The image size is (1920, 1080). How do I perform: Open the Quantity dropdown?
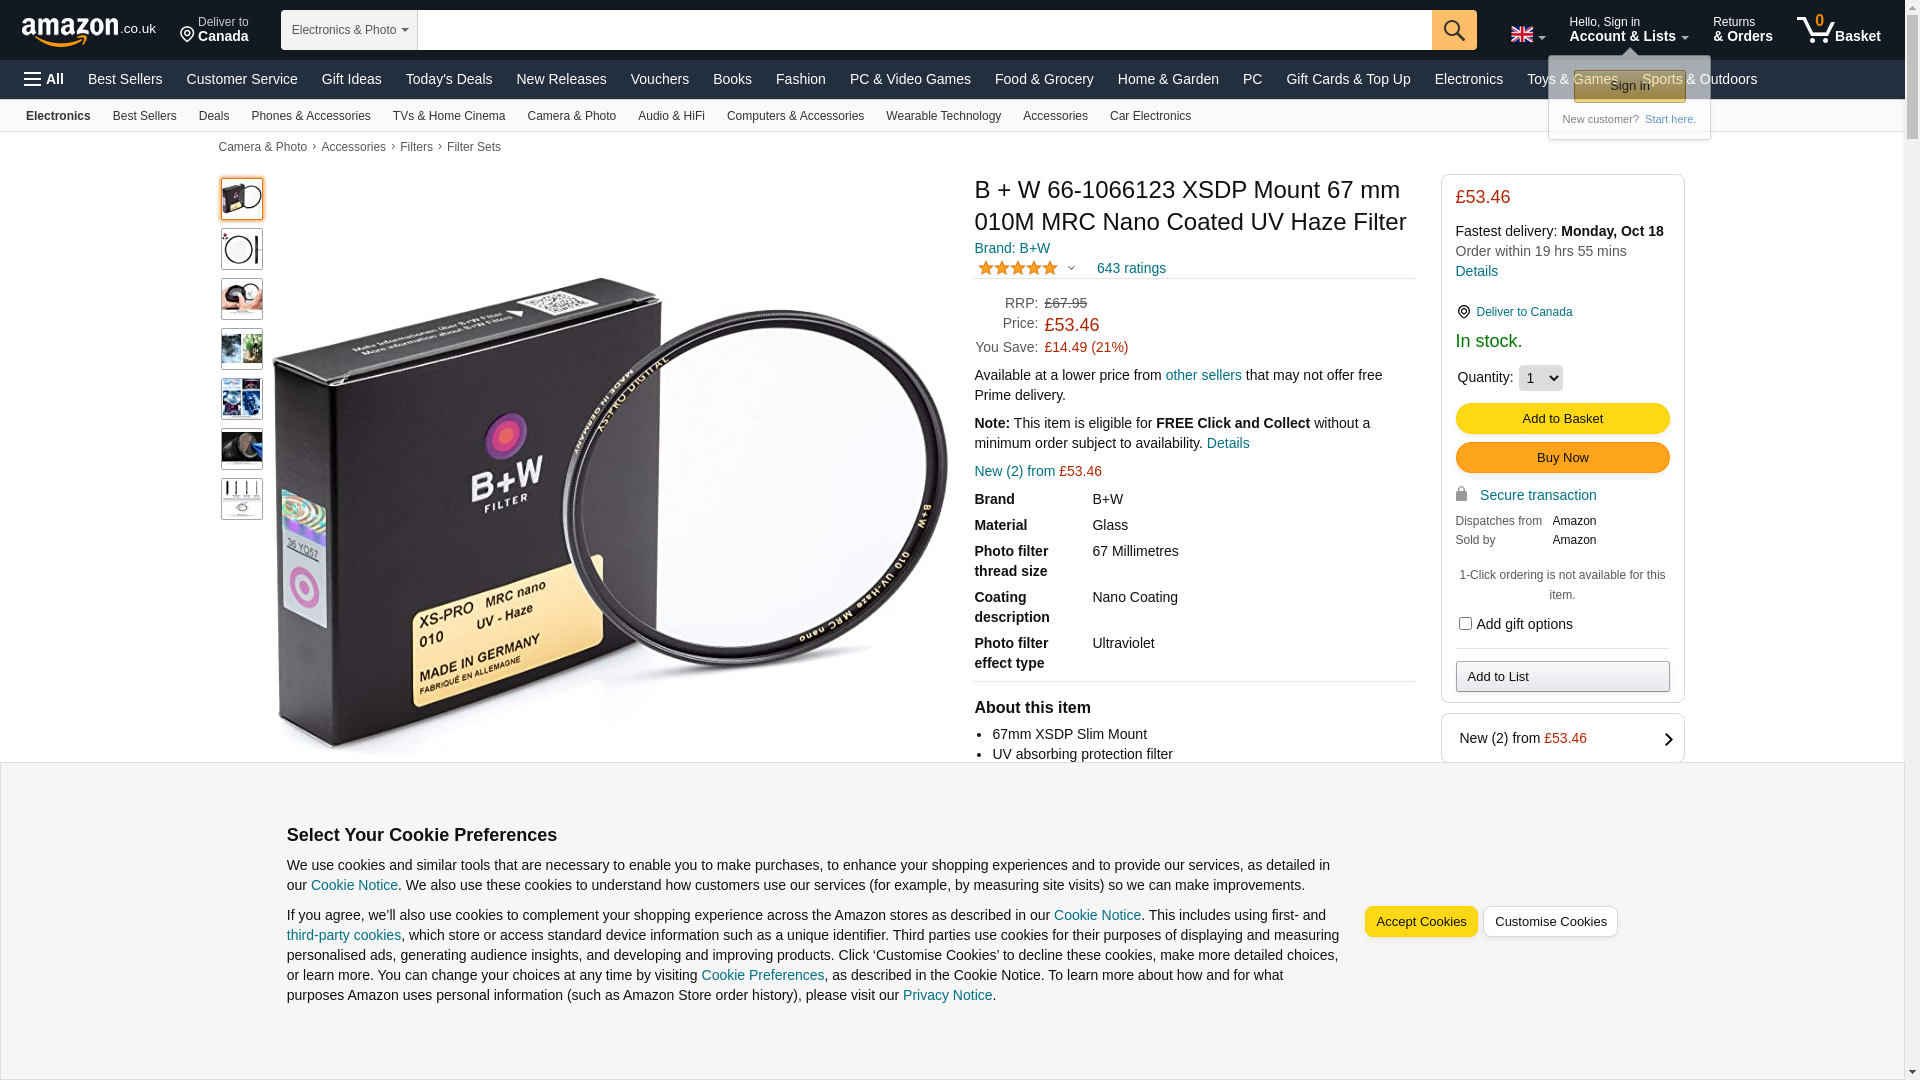[1540, 378]
